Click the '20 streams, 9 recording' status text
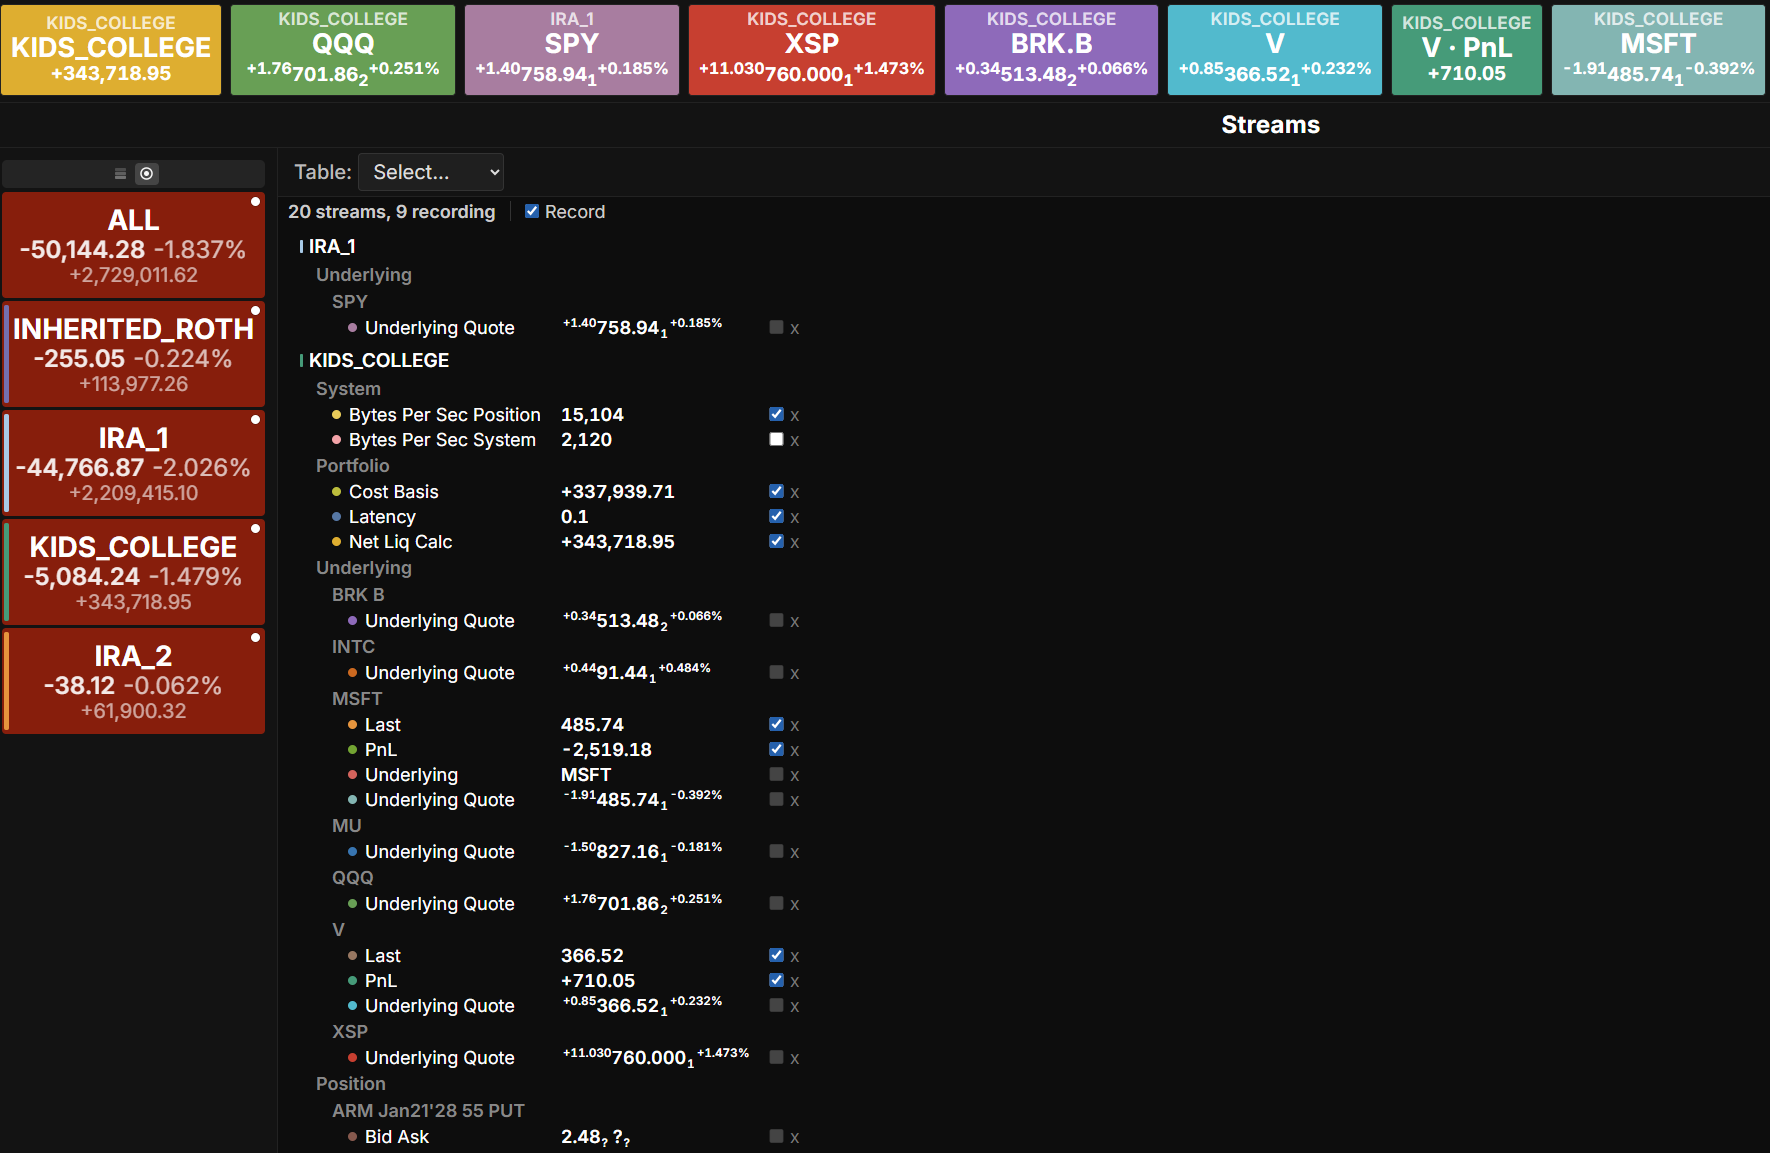 tap(392, 212)
